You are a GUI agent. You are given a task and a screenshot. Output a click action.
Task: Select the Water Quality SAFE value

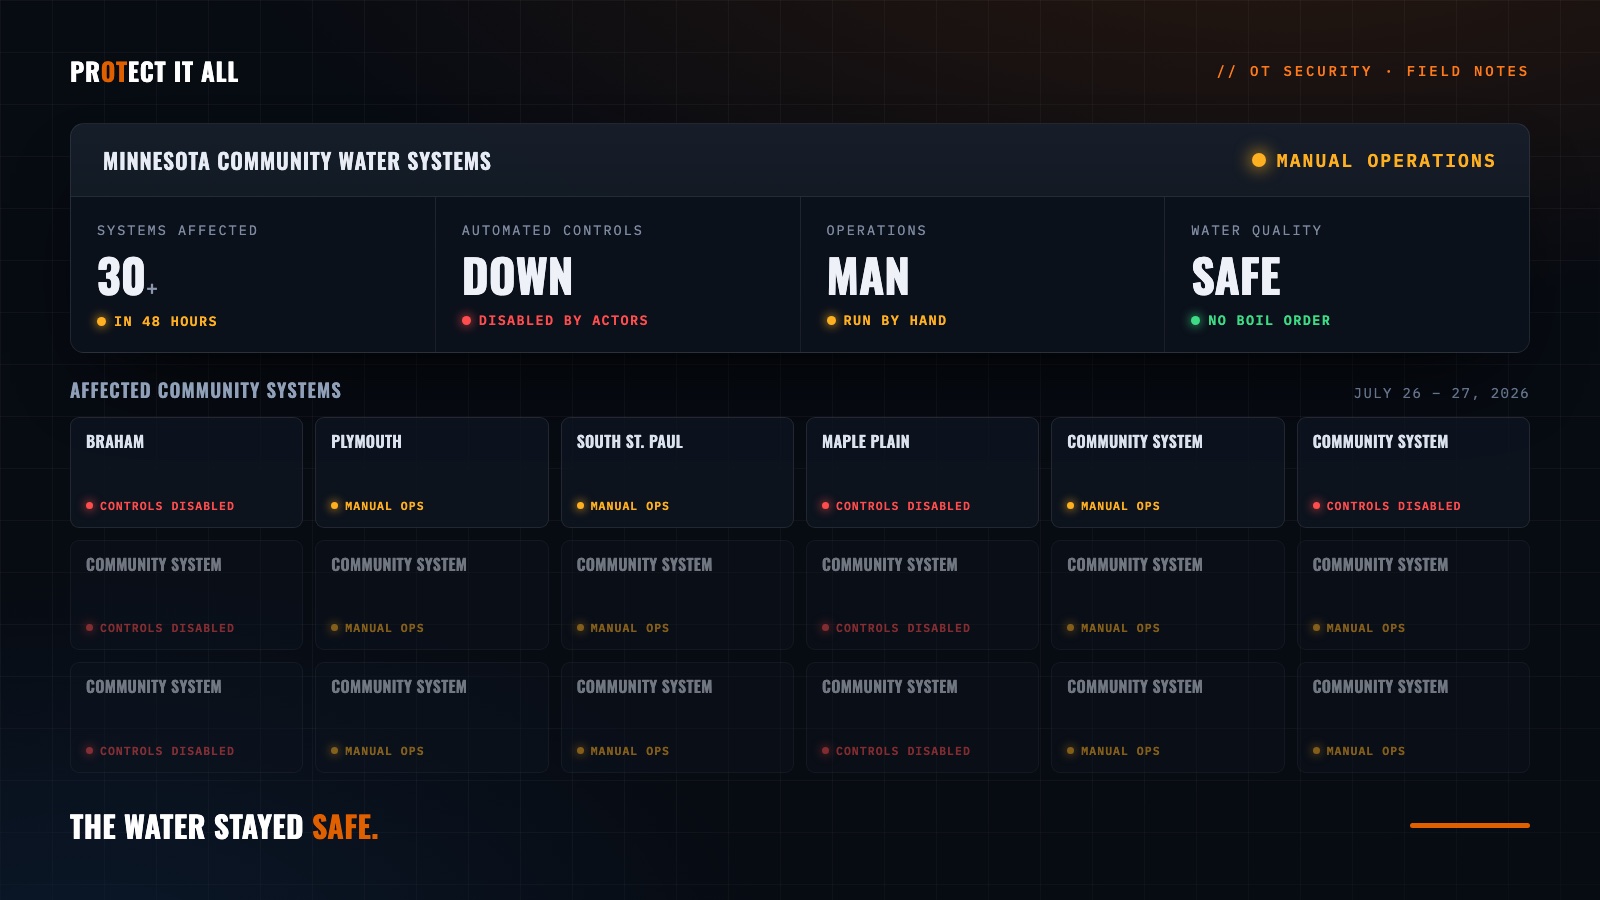pos(1235,277)
